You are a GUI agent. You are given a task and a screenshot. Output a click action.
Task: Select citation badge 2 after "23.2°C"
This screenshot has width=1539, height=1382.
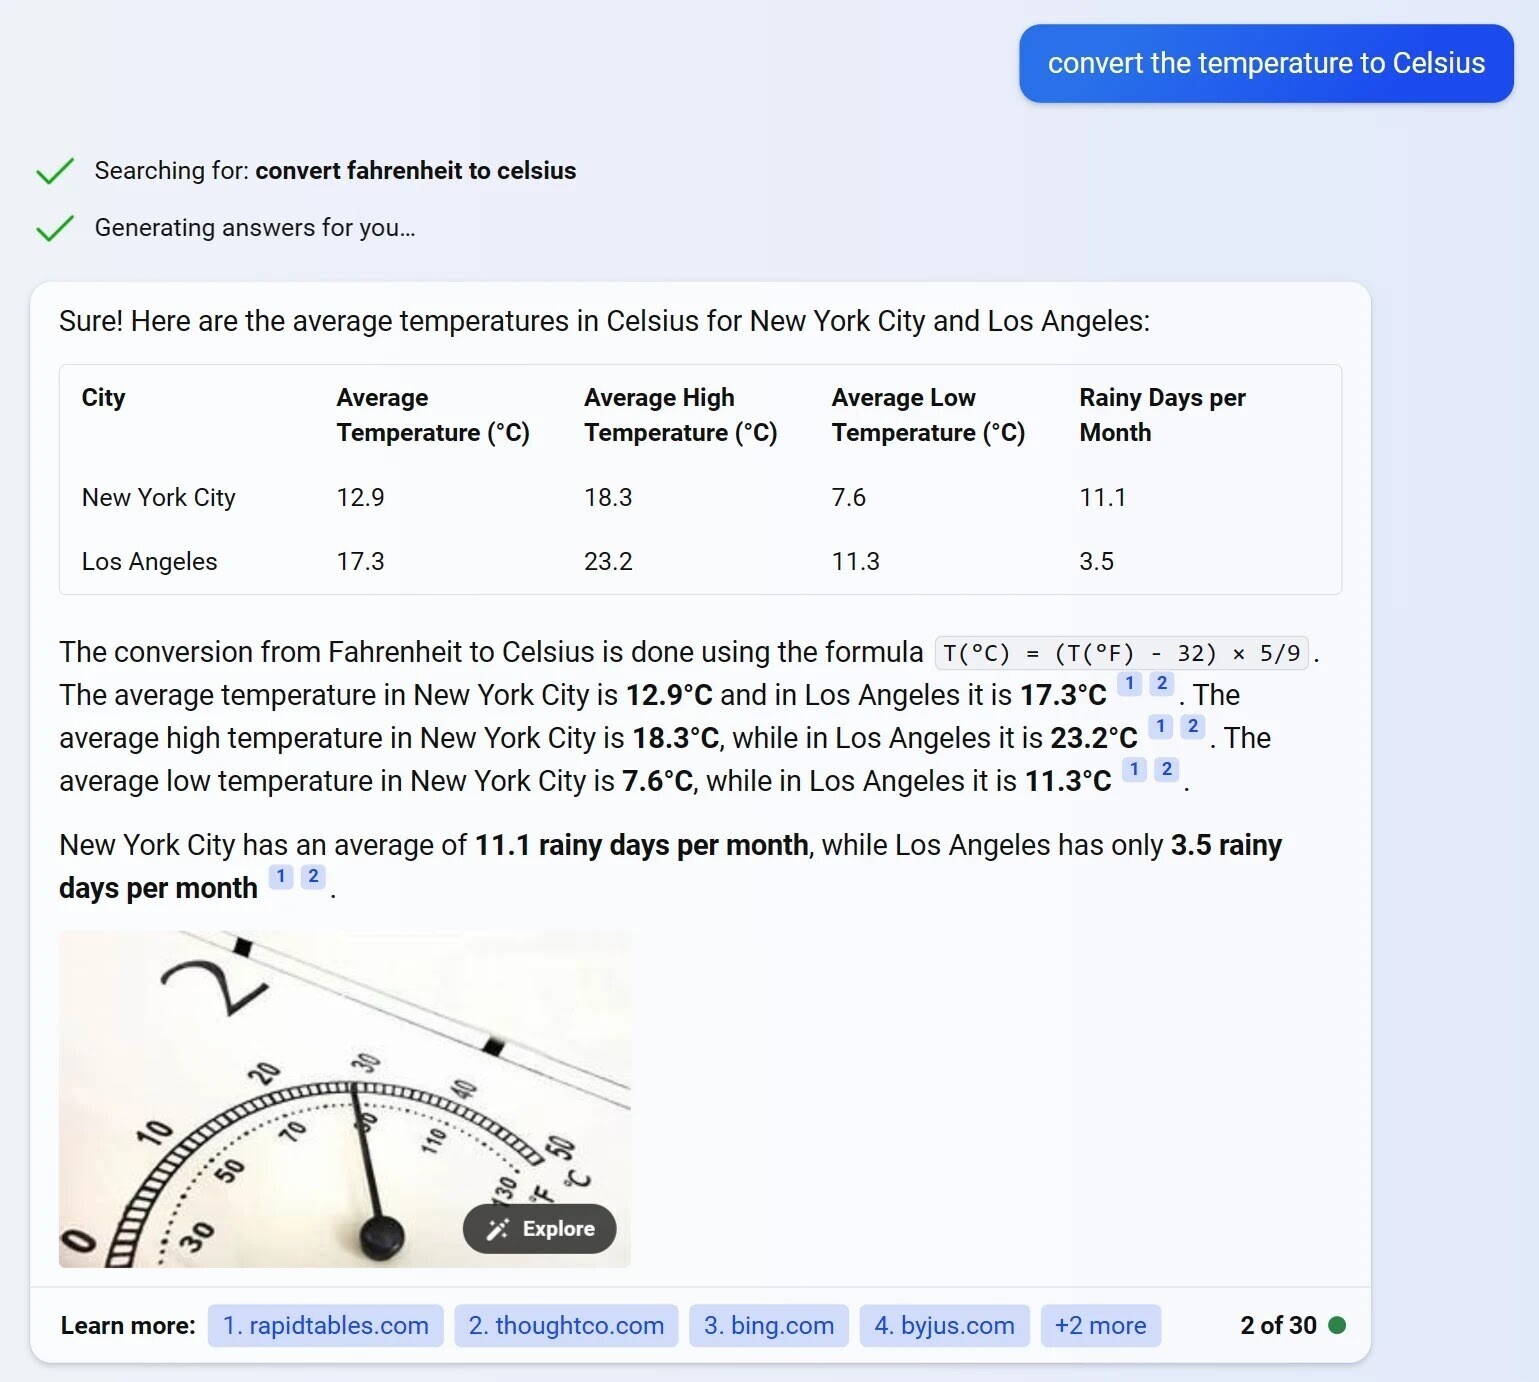(x=1192, y=727)
